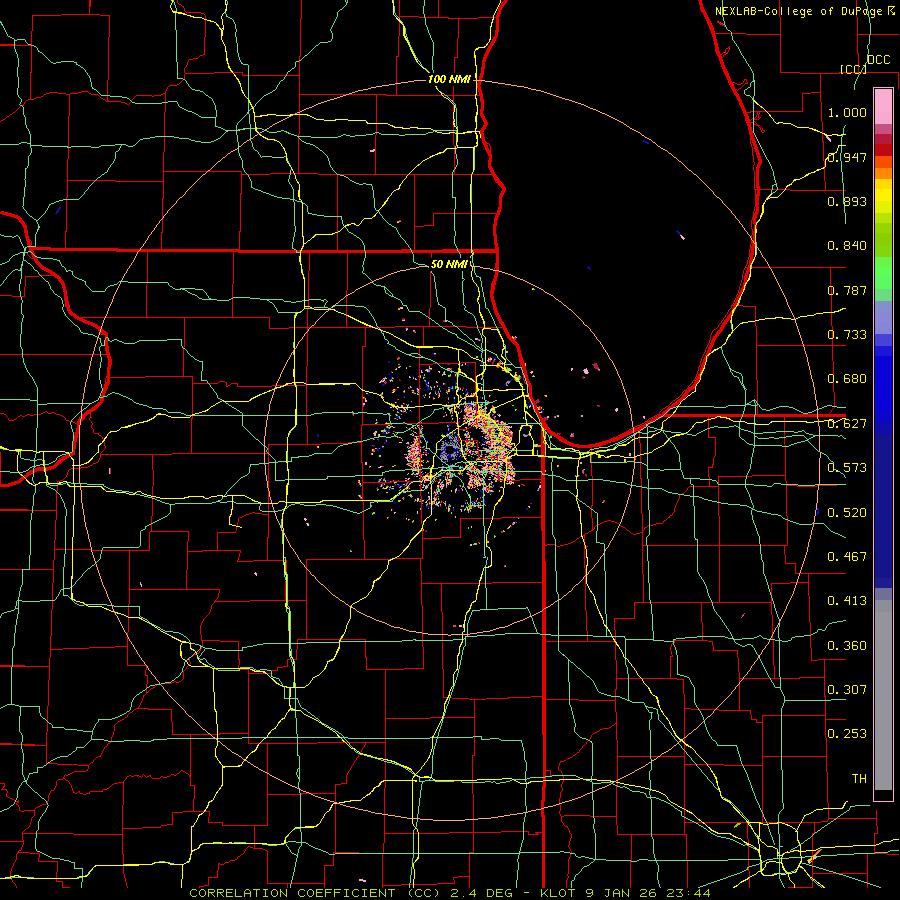Image resolution: width=900 pixels, height=900 pixels.
Task: Click the Correlation Coefficient caption at bottom
Action: (449, 893)
